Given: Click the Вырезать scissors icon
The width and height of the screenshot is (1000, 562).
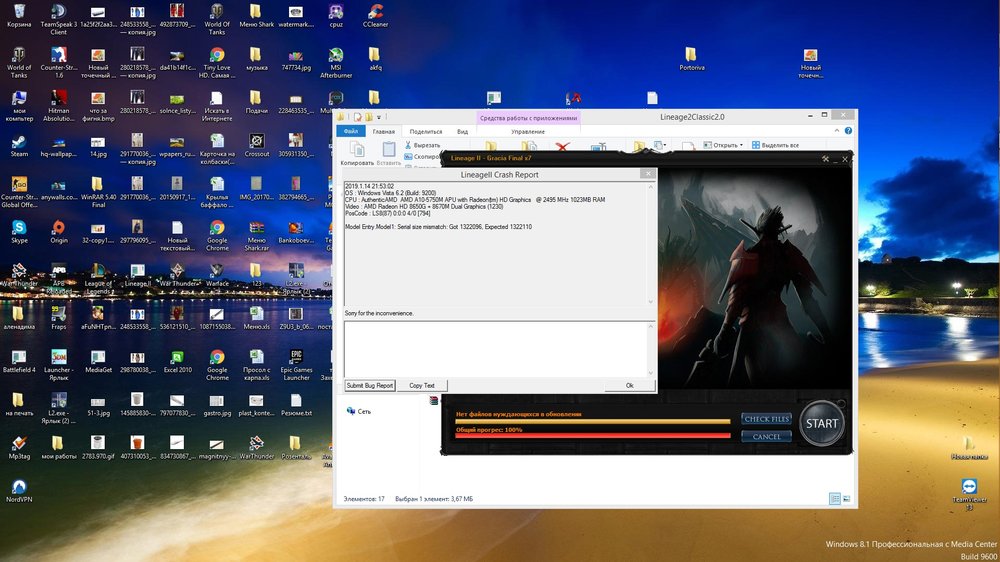Looking at the screenshot, I should tap(409, 145).
